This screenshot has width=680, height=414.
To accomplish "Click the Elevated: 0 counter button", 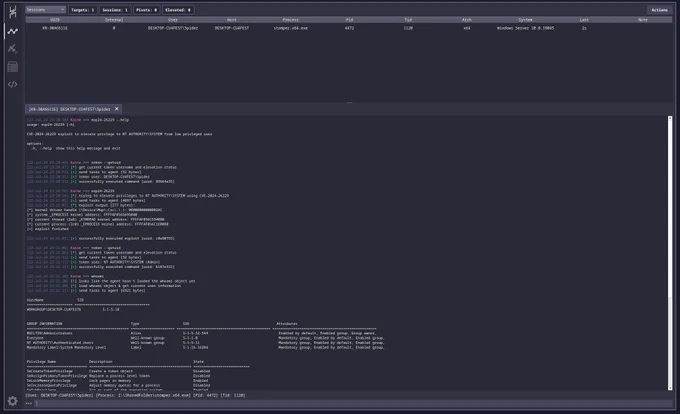I will click(x=178, y=10).
